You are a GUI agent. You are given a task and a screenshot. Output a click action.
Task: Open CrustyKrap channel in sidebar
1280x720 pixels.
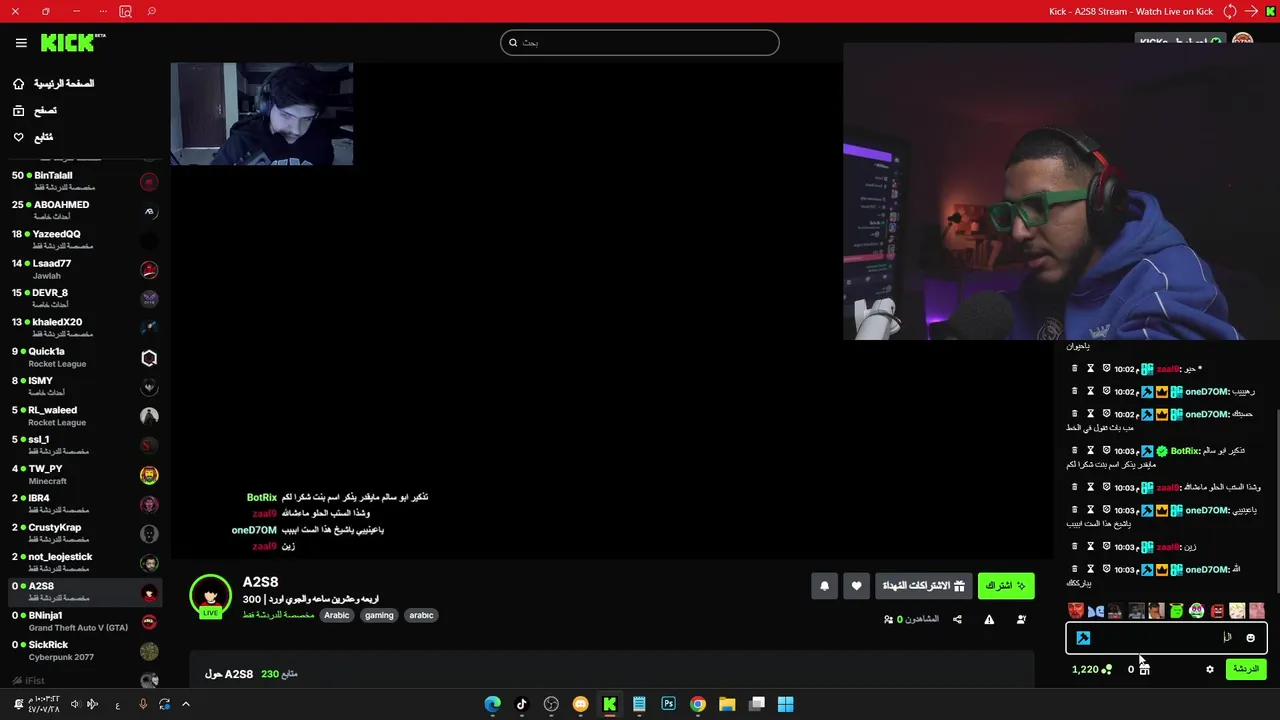(84, 533)
